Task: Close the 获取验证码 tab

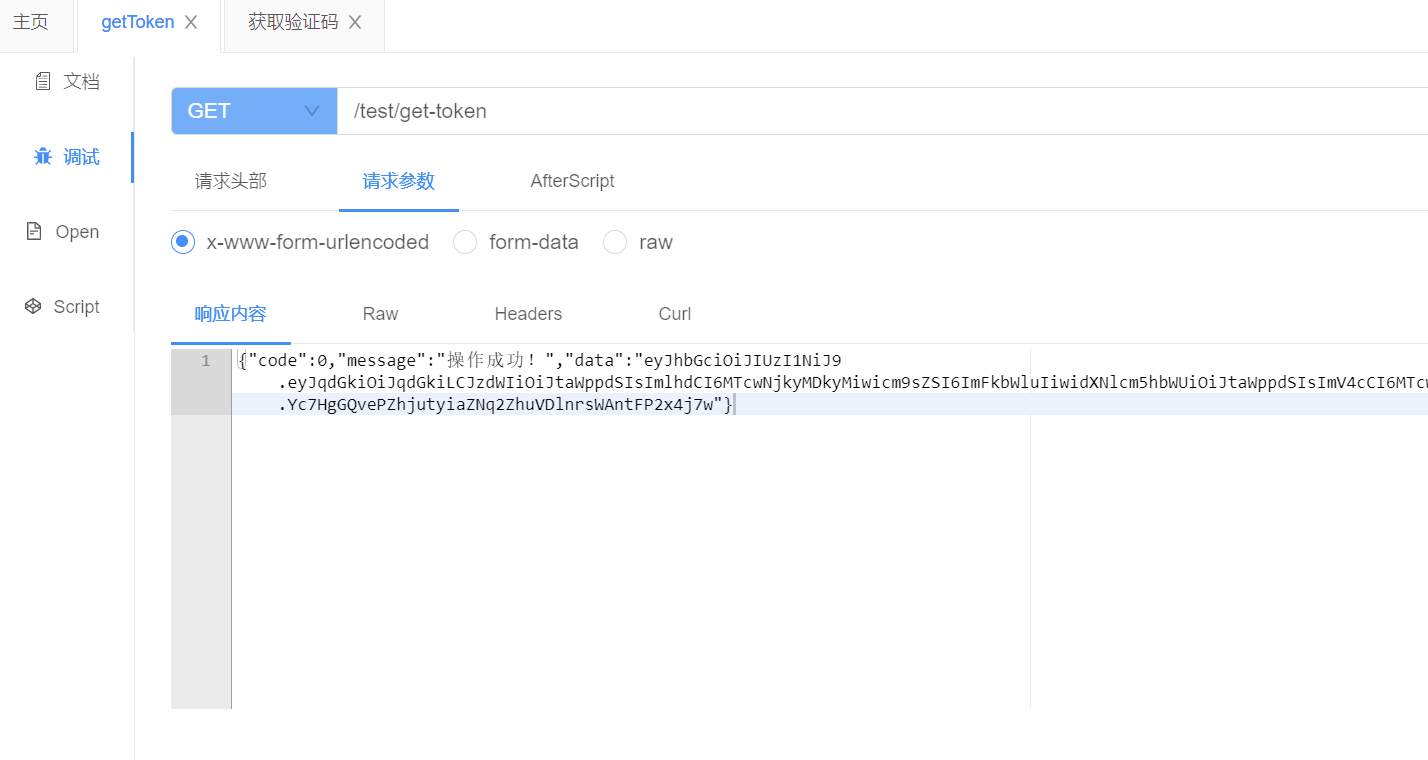Action: (354, 22)
